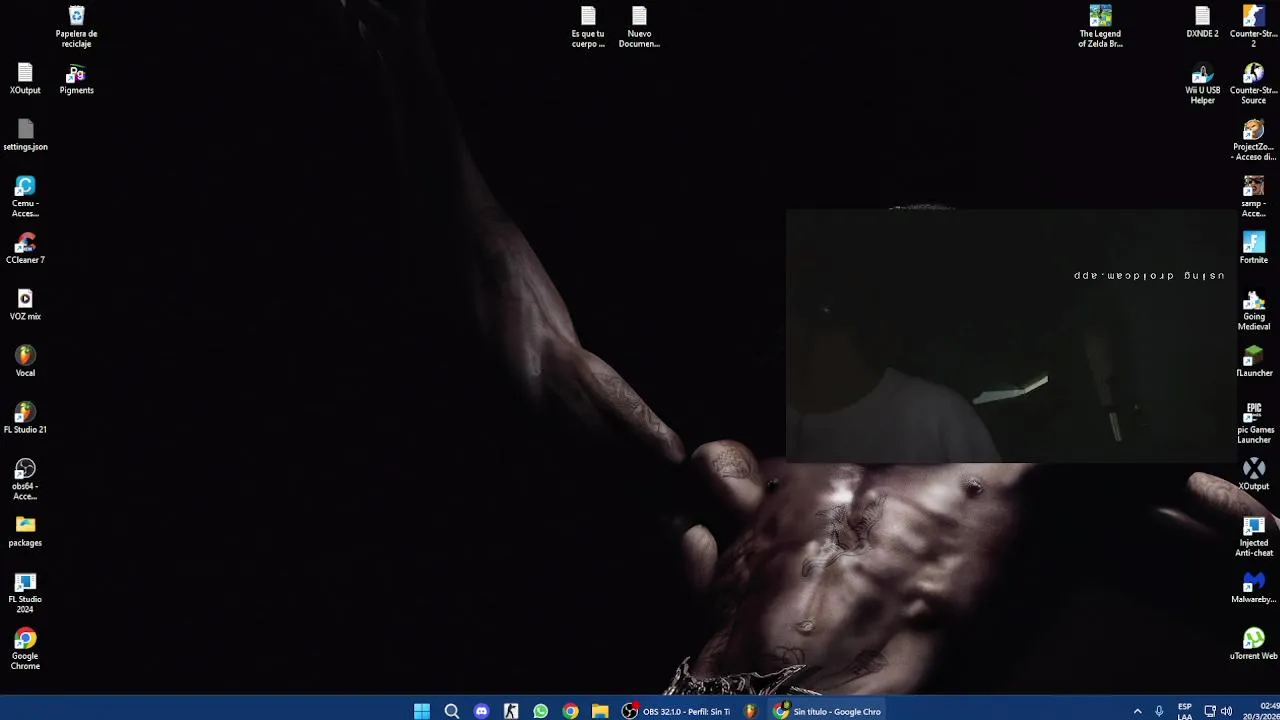Select the DXNDE 2 file
1280x720 pixels.
click(1202, 22)
